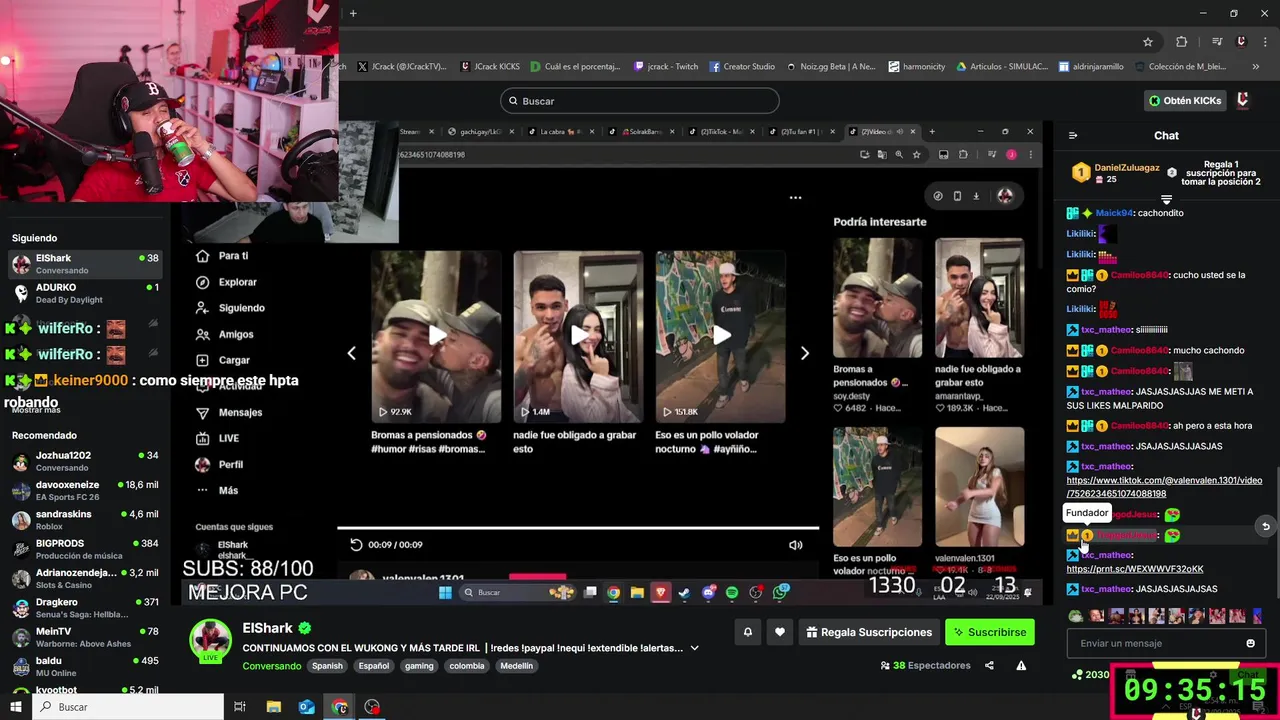Screen dimensions: 1280x720
Task: Open the tiktok.com video link in chat
Action: pos(1164,487)
